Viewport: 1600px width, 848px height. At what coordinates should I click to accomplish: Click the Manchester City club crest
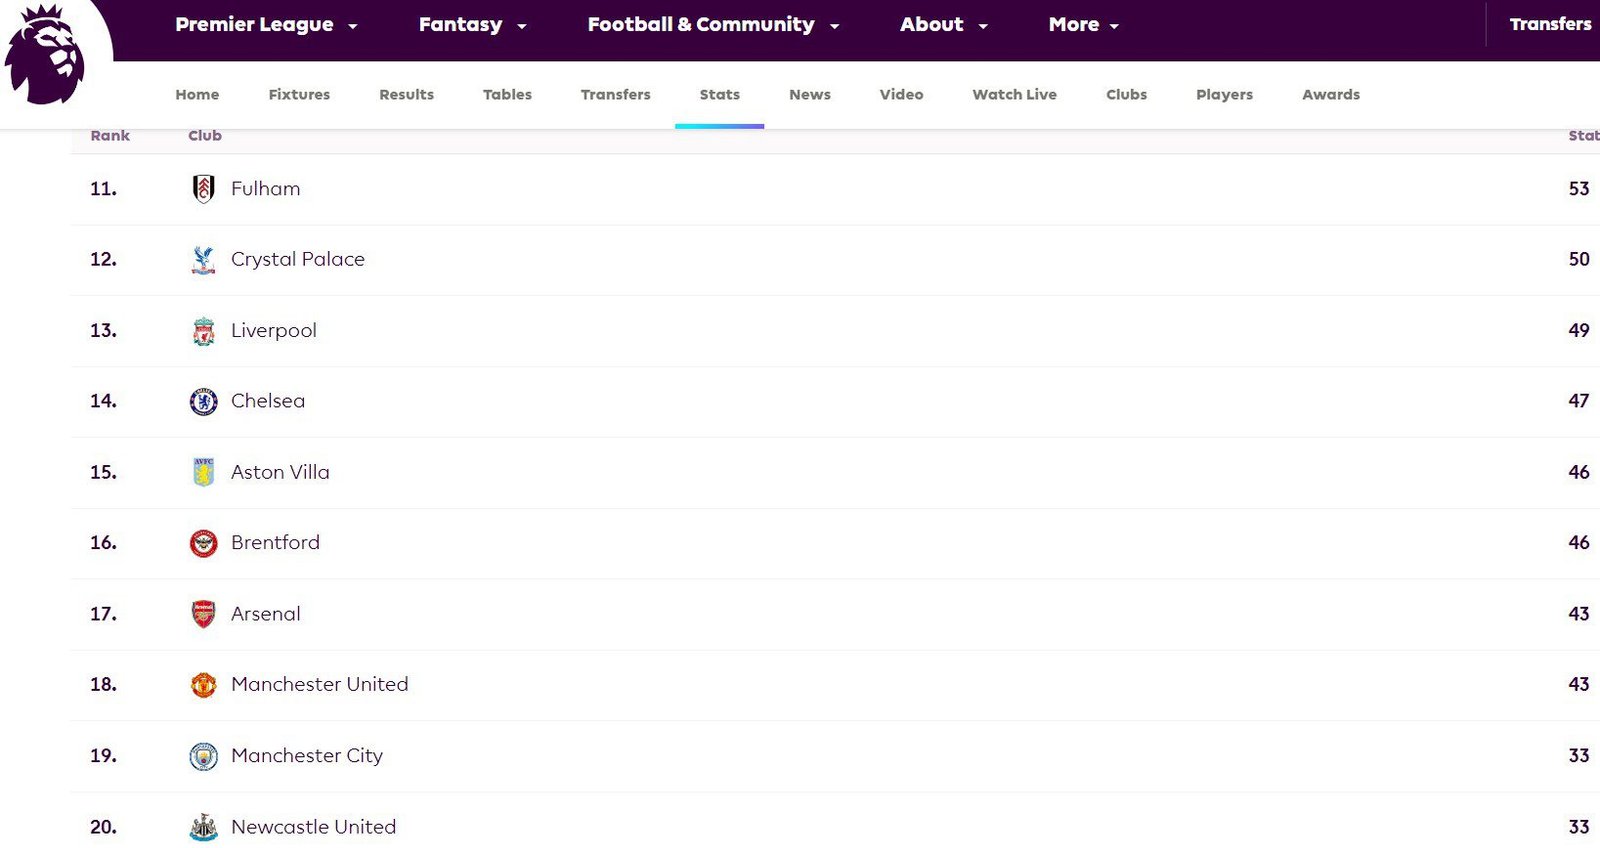click(x=203, y=756)
